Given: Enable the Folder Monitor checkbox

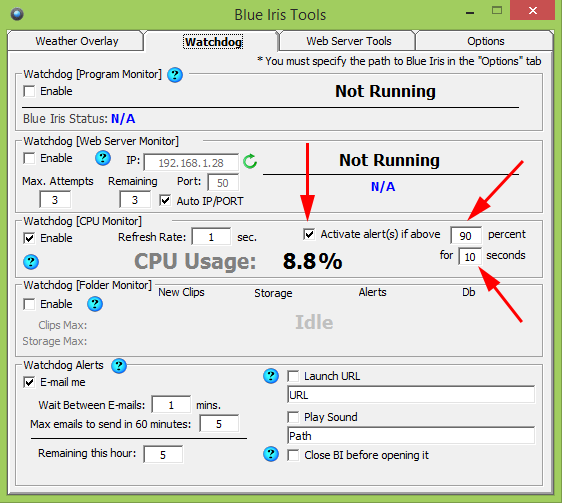Looking at the screenshot, I should pyautogui.click(x=29, y=304).
